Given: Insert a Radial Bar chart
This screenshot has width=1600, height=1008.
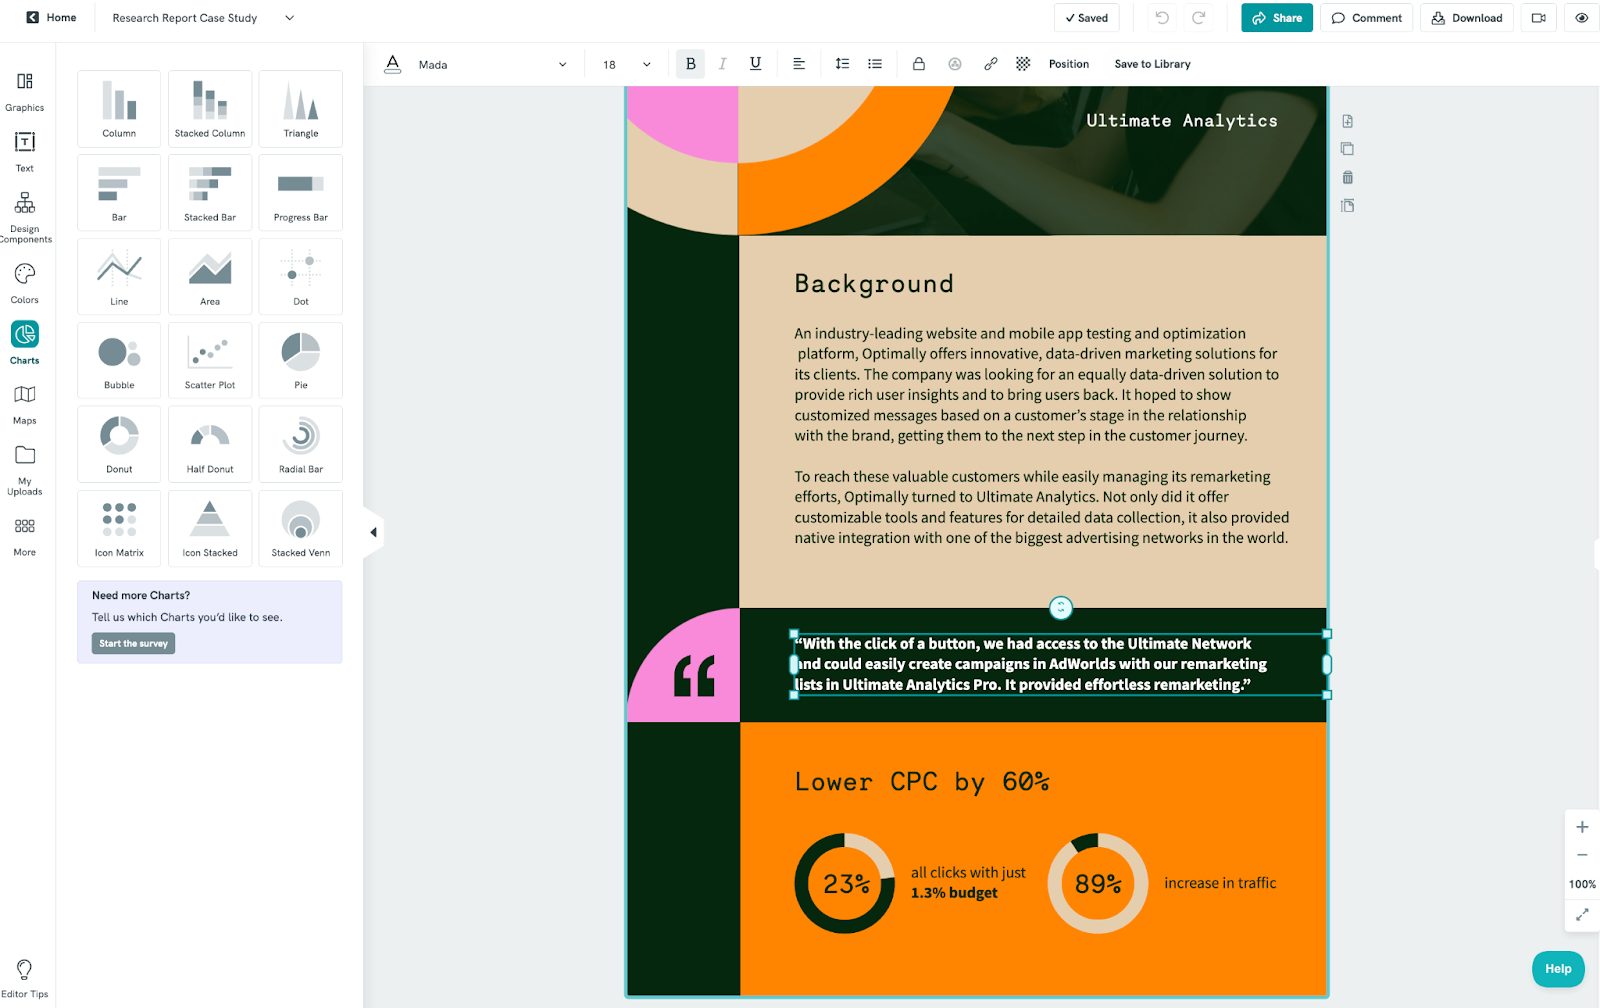Looking at the screenshot, I should click(301, 444).
